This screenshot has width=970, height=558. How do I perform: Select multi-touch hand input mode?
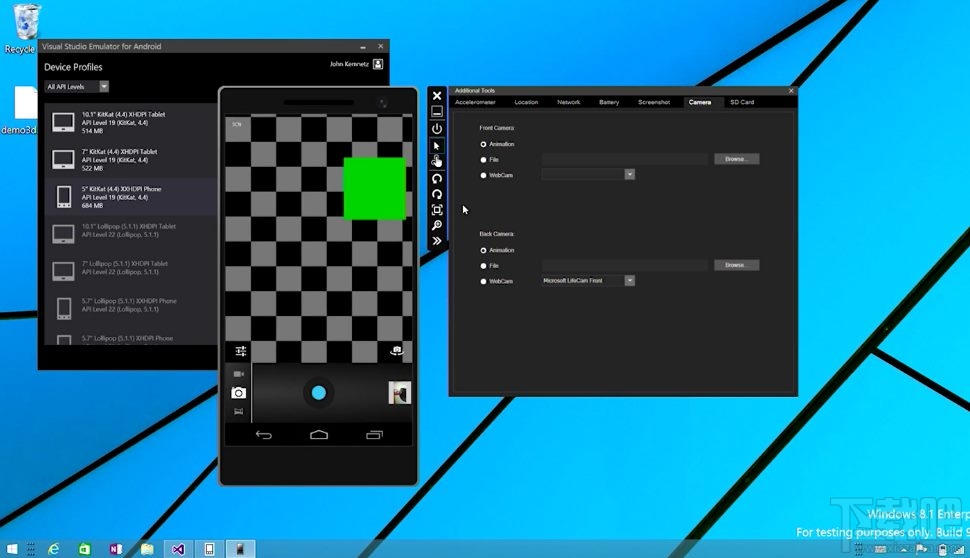tap(437, 161)
